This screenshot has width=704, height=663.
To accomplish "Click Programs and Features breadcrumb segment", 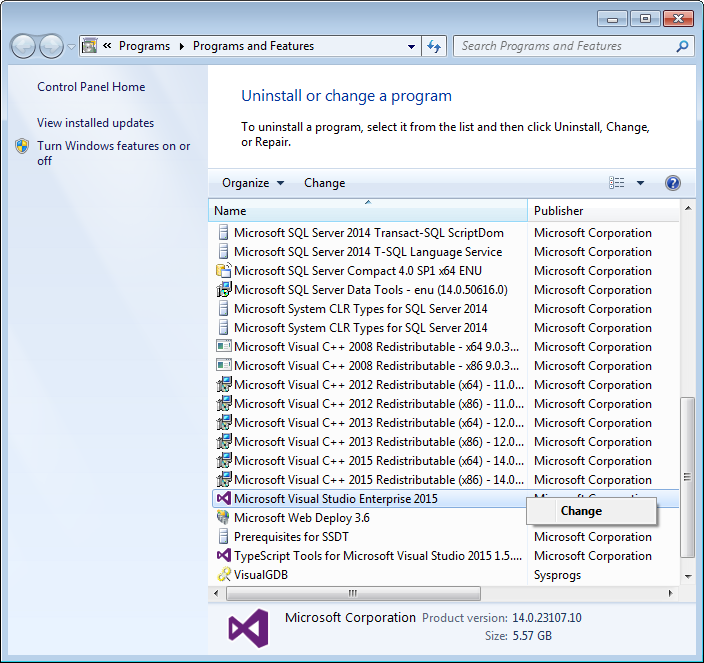I will click(253, 46).
